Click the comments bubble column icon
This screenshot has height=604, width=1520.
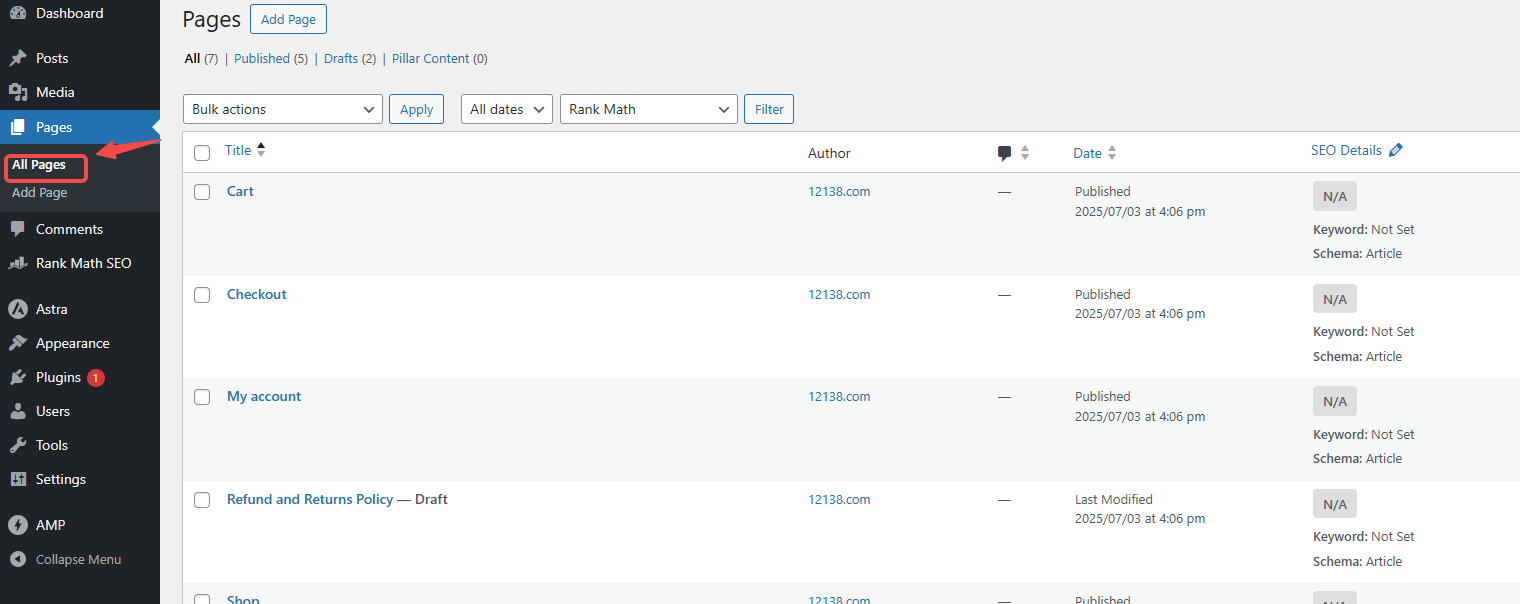click(x=1005, y=153)
